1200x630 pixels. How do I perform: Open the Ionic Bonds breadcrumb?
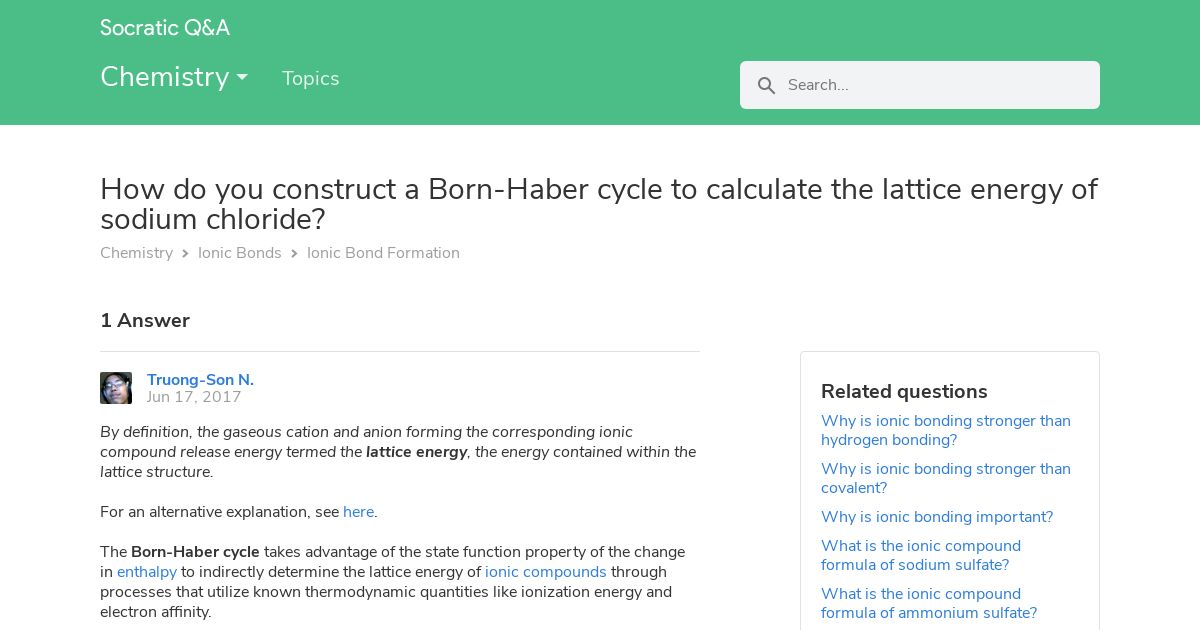point(240,253)
